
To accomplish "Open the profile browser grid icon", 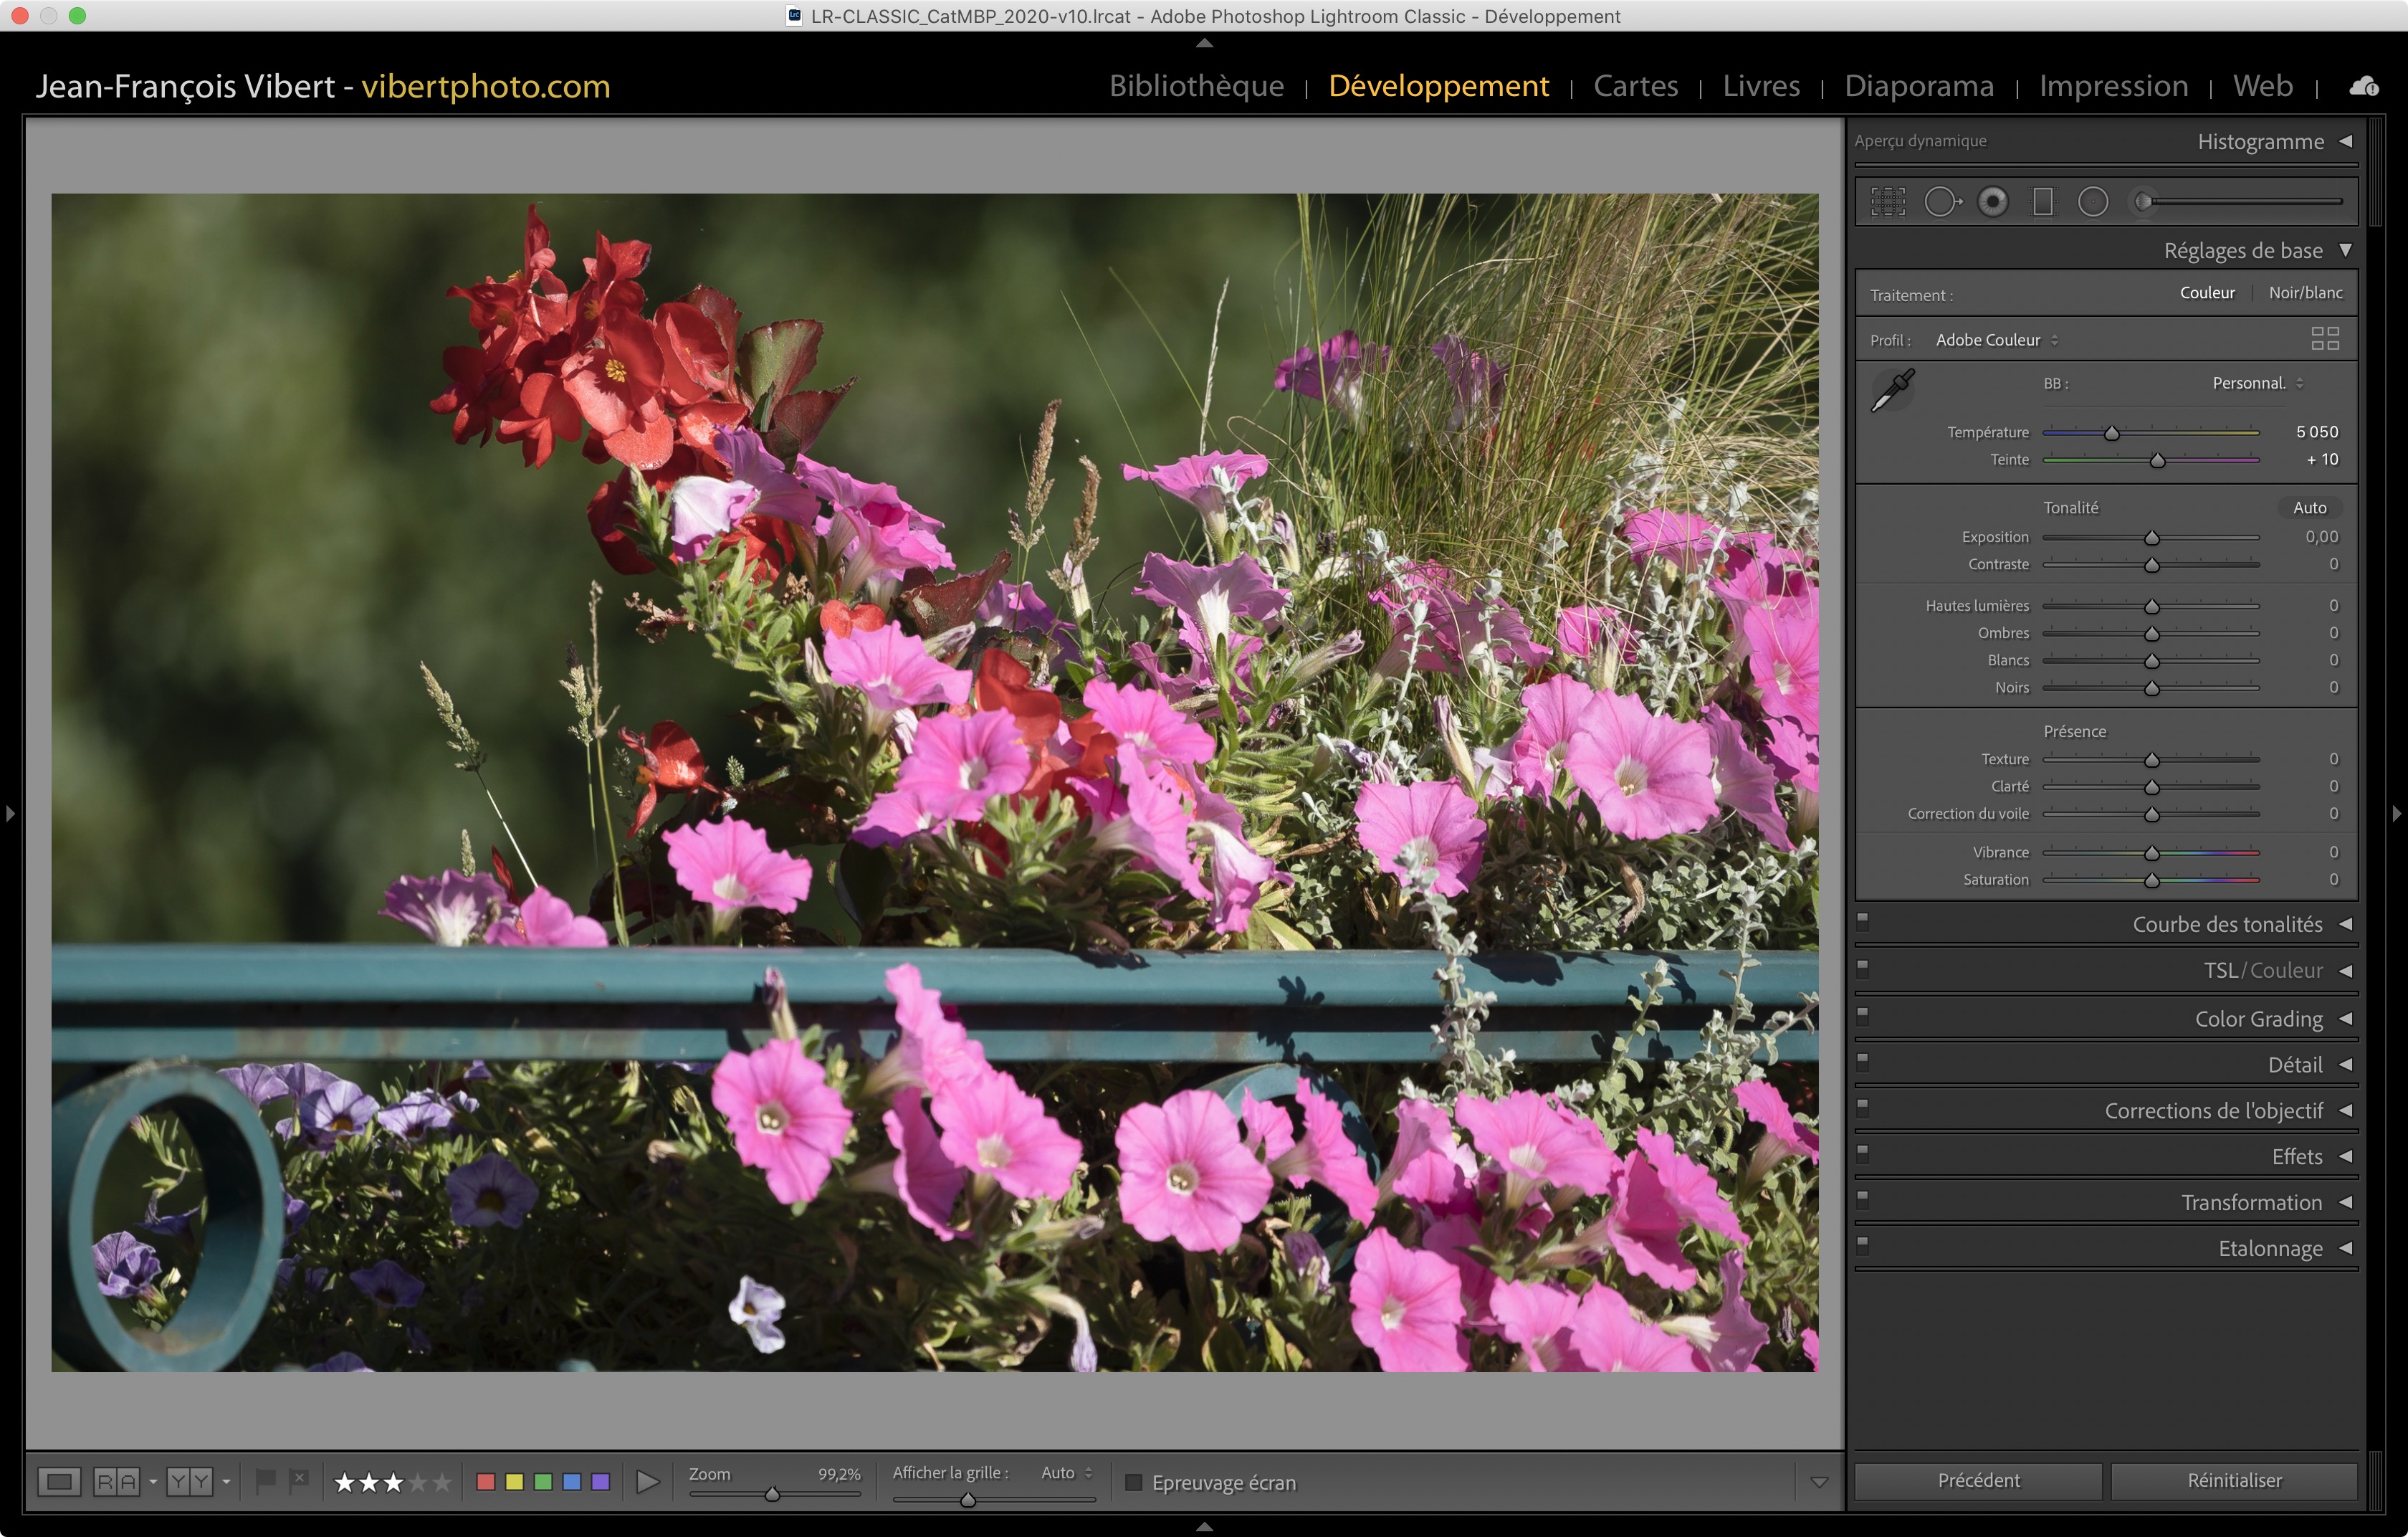I will point(2324,339).
